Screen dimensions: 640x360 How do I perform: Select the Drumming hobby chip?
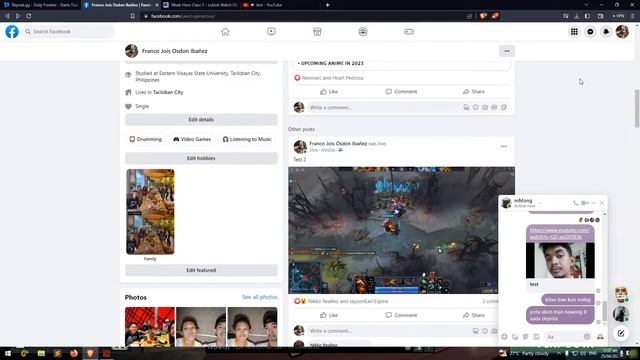point(146,139)
